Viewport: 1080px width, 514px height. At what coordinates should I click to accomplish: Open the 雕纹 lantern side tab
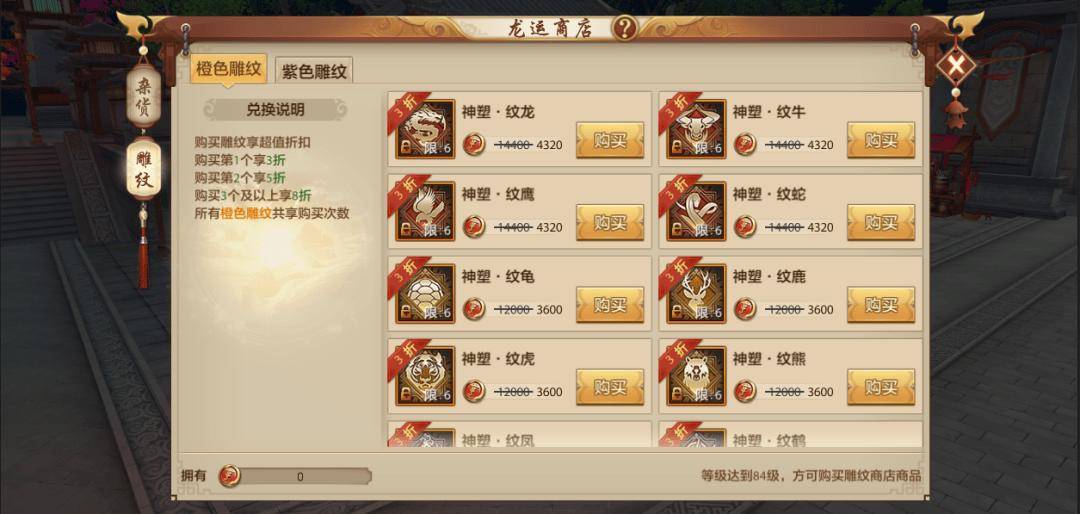[x=143, y=168]
